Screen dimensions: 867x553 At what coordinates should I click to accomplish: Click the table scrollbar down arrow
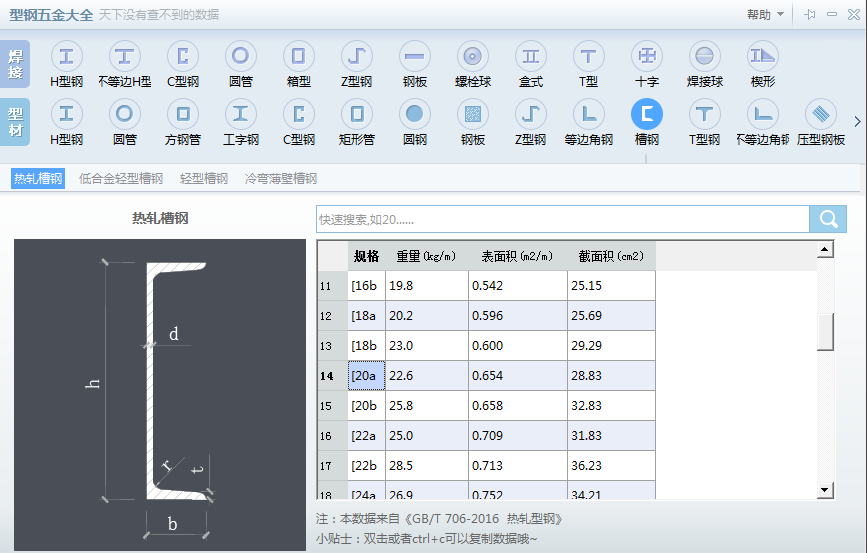(825, 490)
